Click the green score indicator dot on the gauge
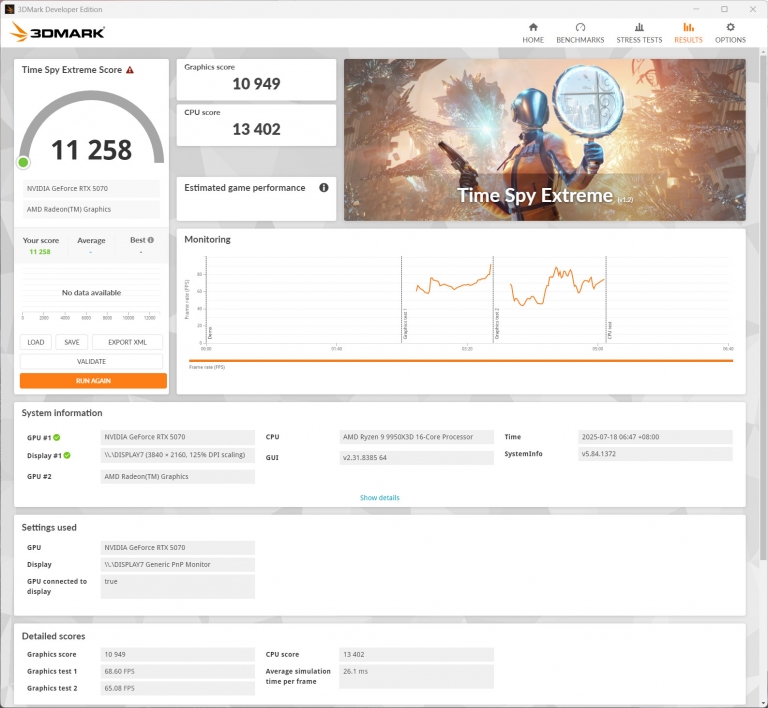The image size is (768, 708). click(23, 163)
